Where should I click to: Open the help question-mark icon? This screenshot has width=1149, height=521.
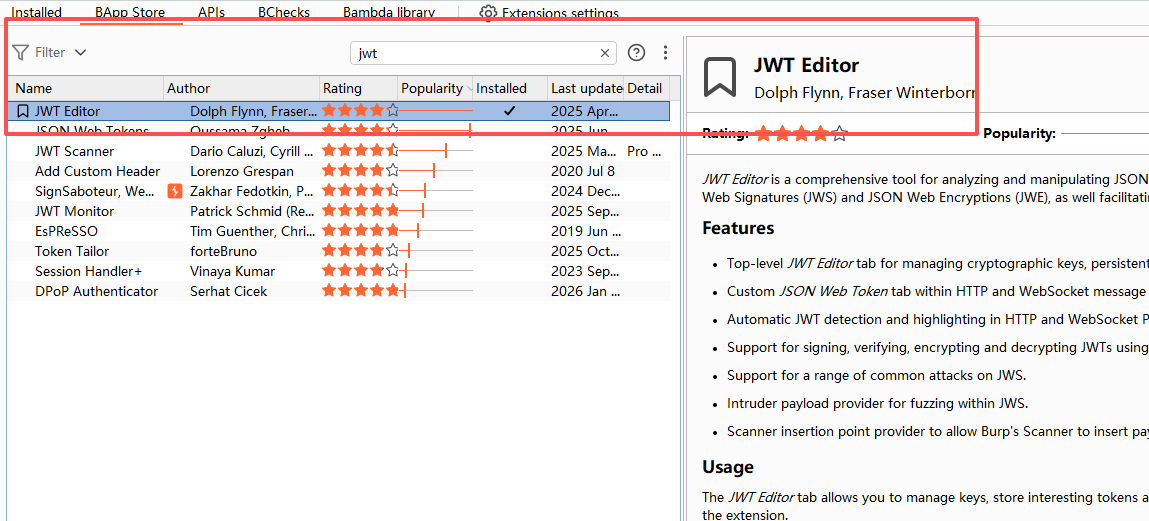[638, 53]
